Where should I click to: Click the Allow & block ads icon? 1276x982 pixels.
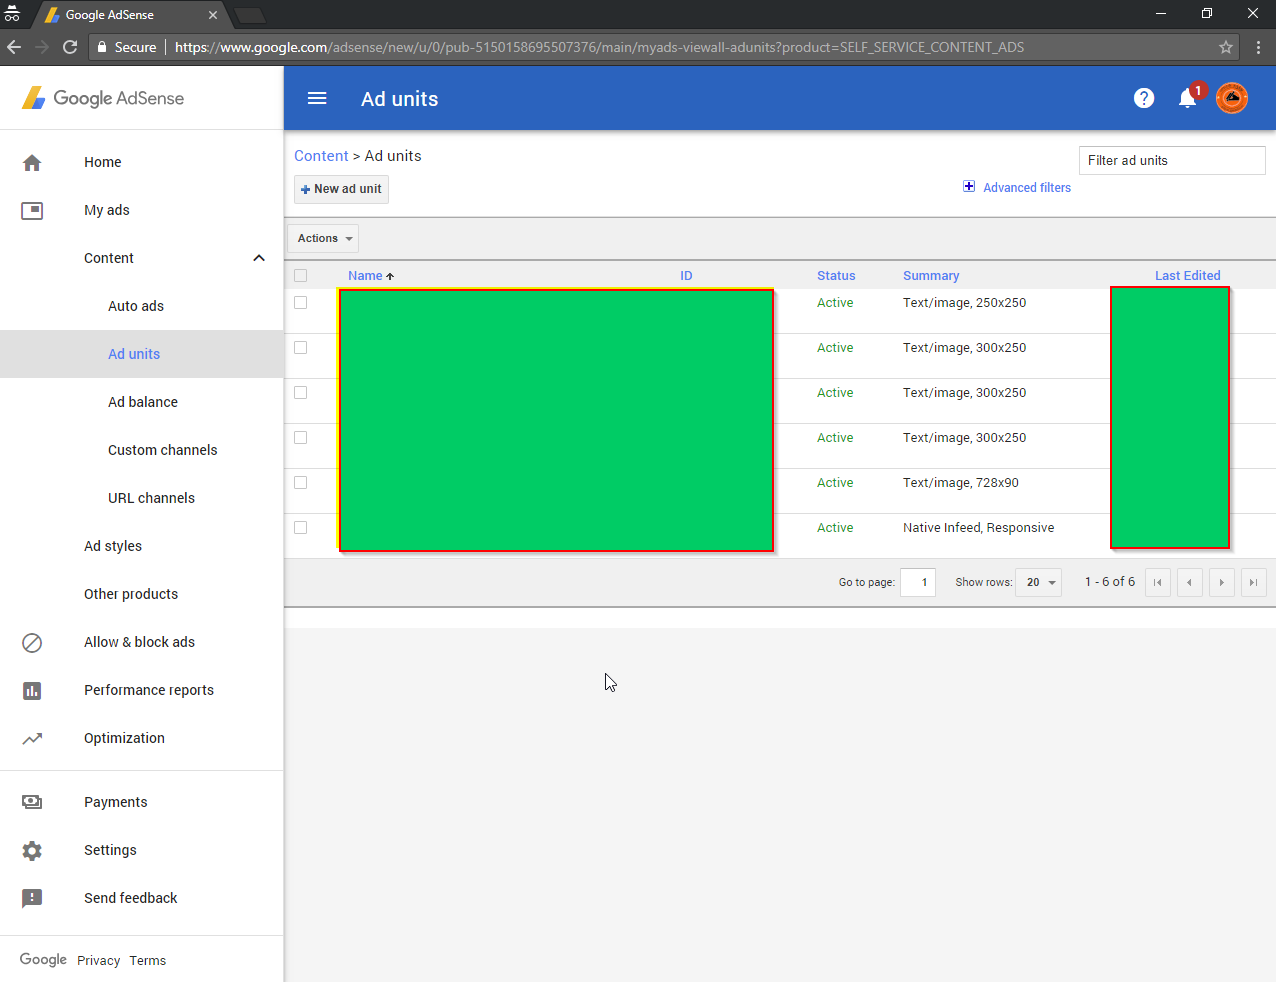32,642
